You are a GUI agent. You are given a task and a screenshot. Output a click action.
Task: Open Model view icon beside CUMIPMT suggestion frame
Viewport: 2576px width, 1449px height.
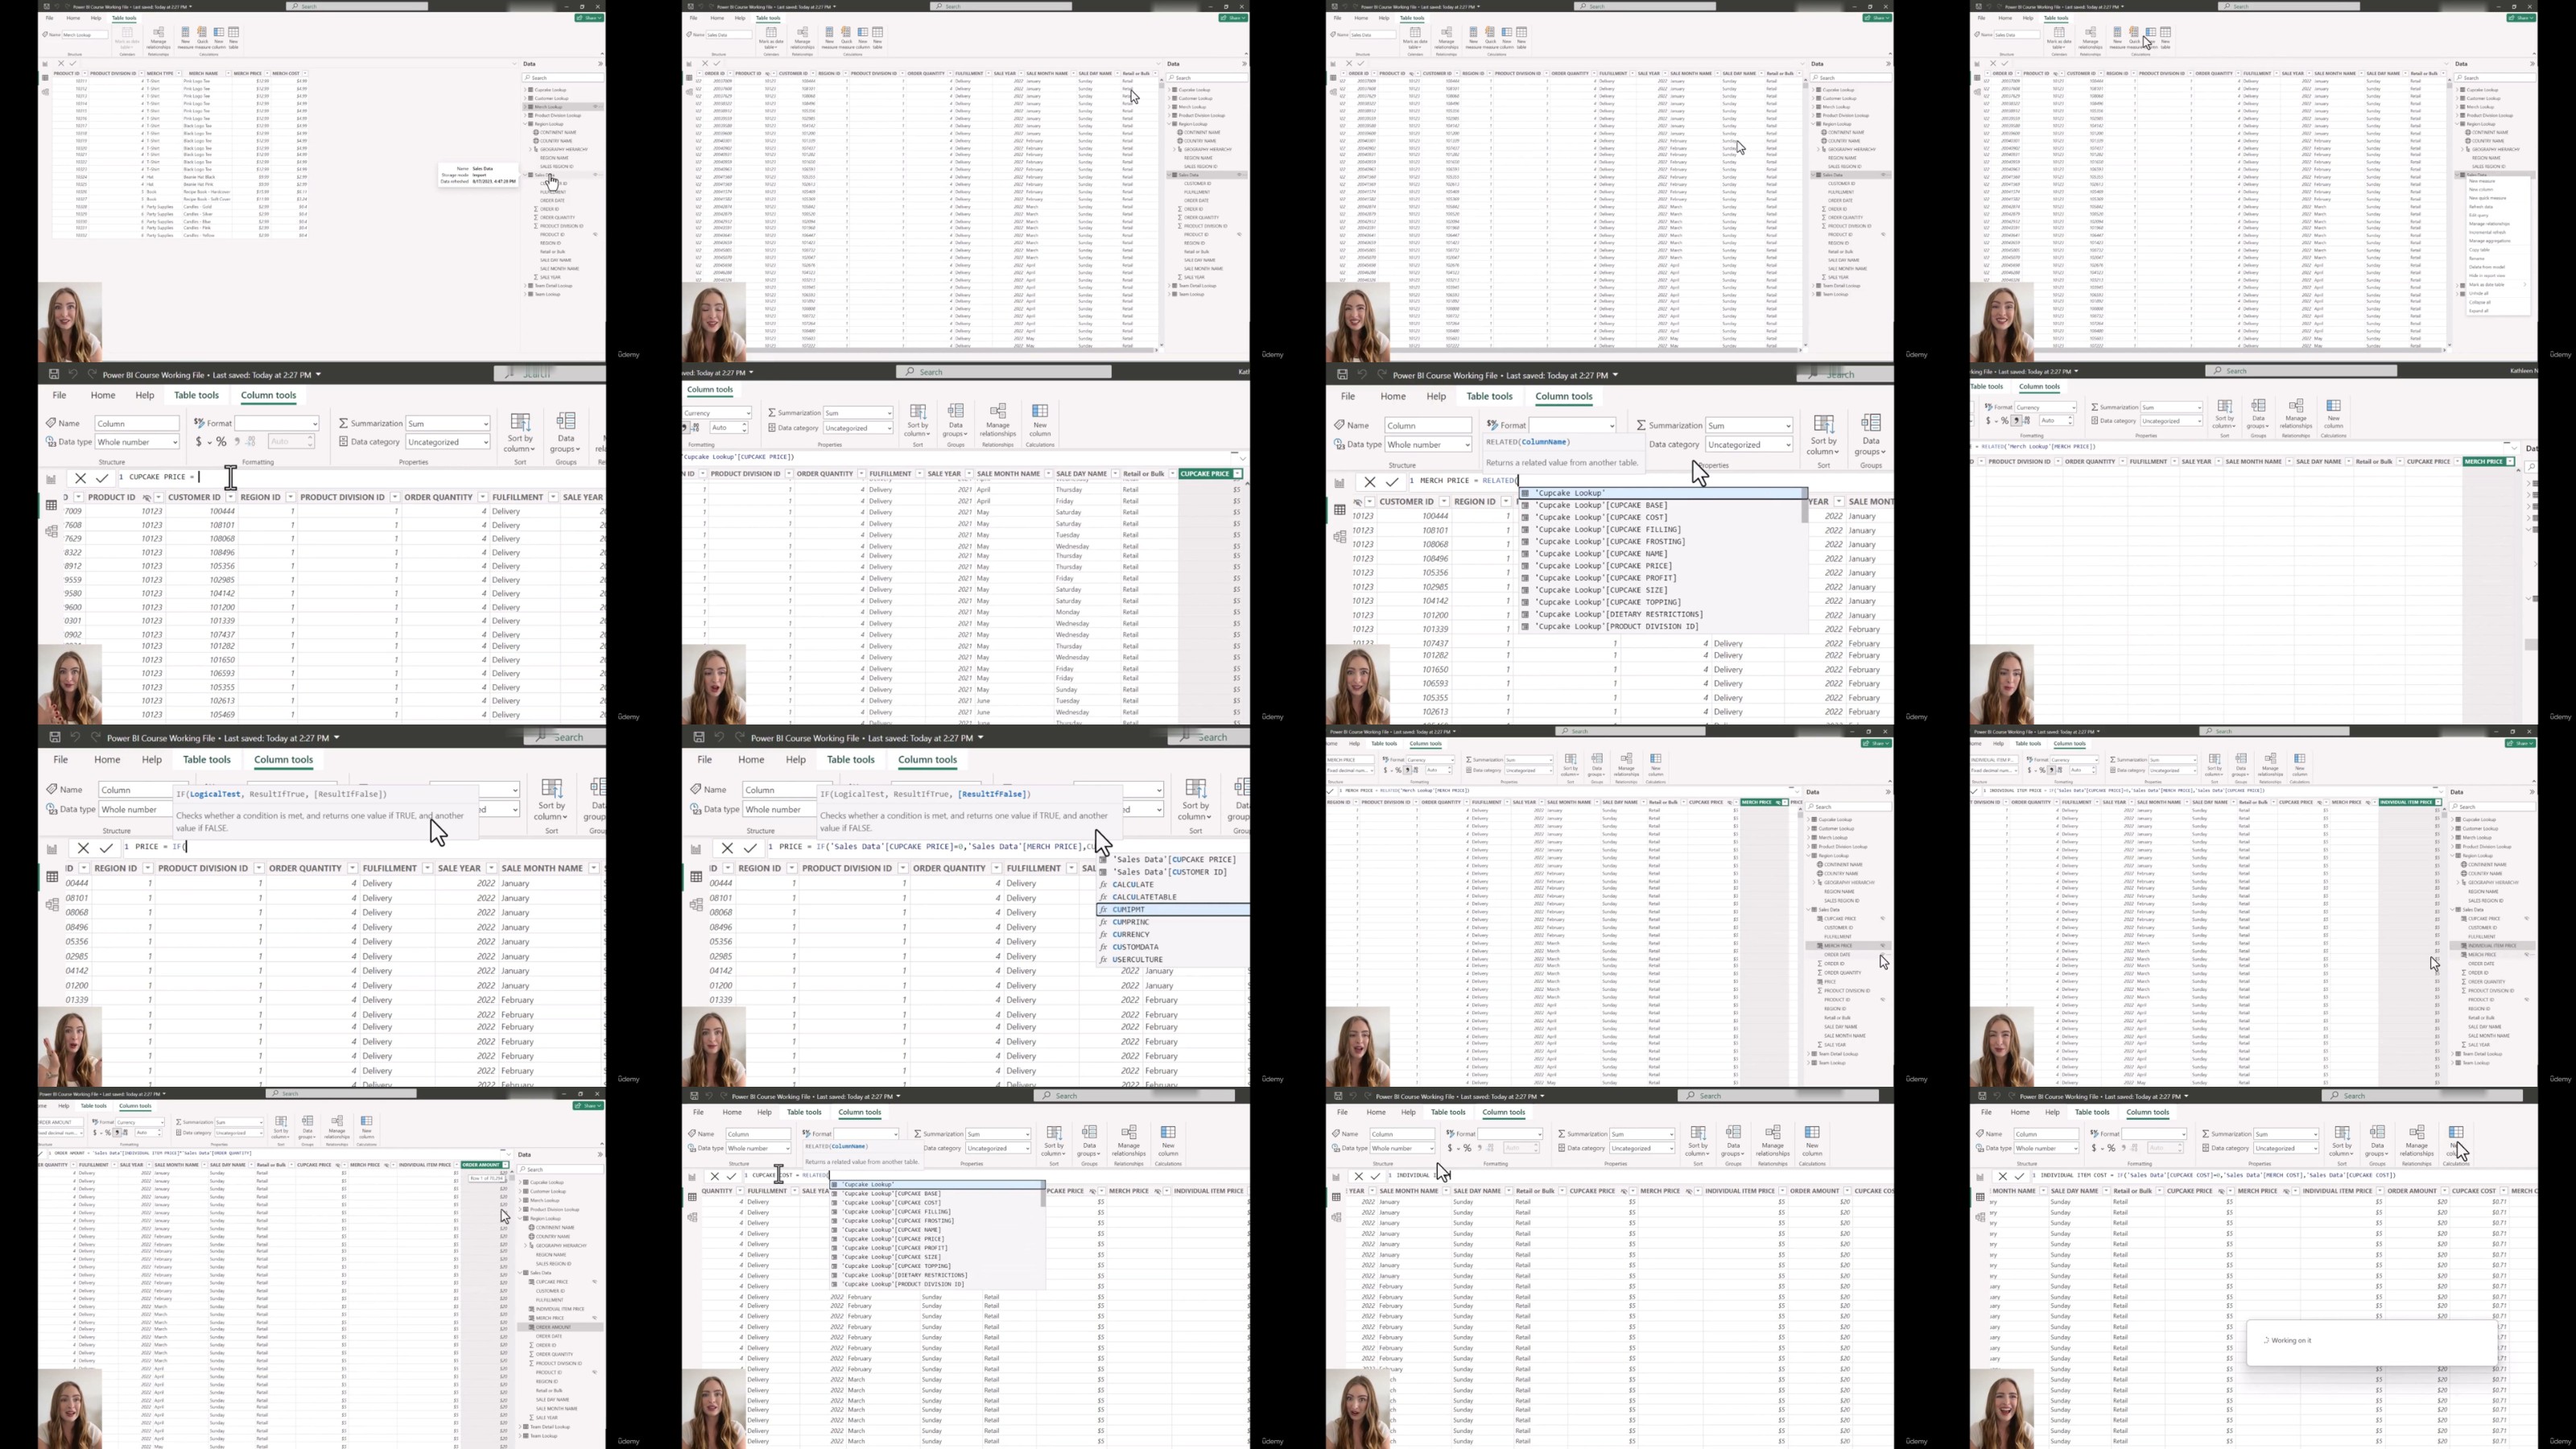(x=696, y=905)
